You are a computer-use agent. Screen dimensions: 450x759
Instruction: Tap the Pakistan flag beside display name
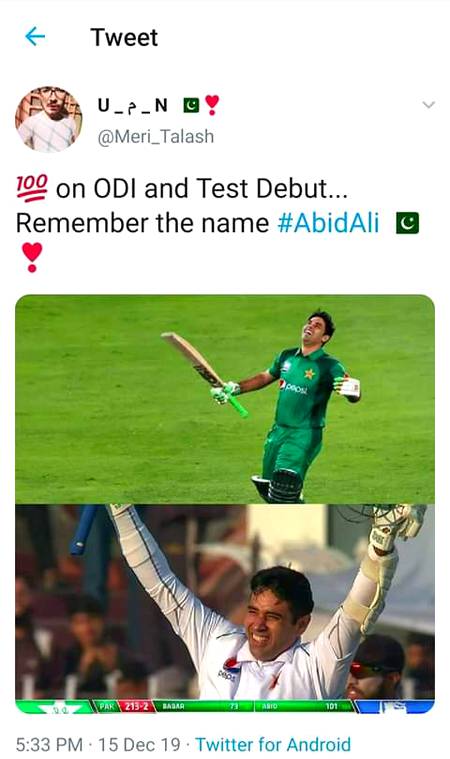click(191, 105)
